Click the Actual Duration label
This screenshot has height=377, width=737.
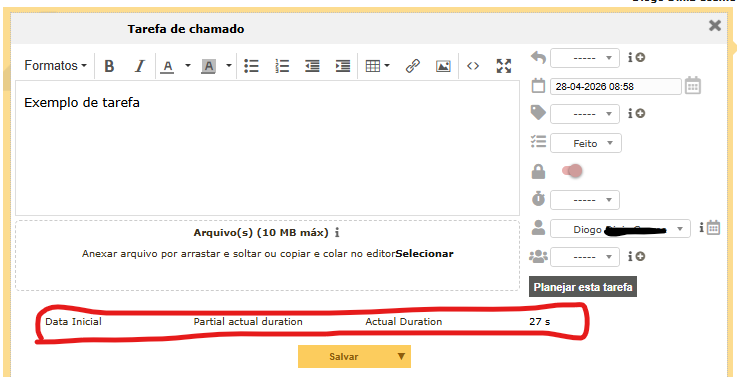[x=404, y=322]
